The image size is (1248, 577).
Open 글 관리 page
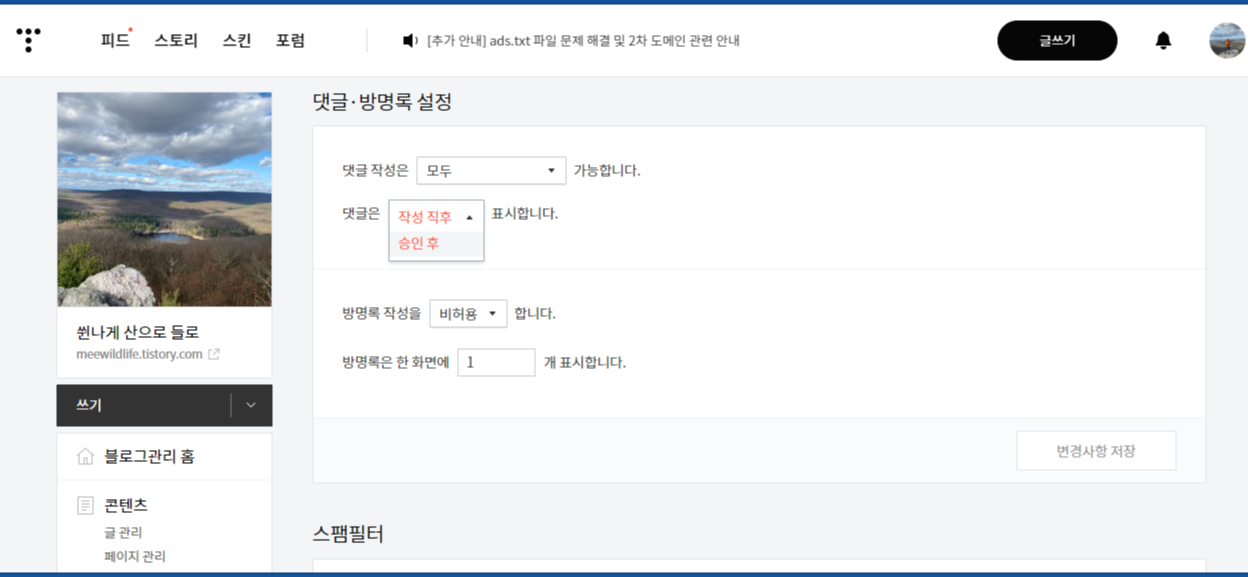point(123,532)
